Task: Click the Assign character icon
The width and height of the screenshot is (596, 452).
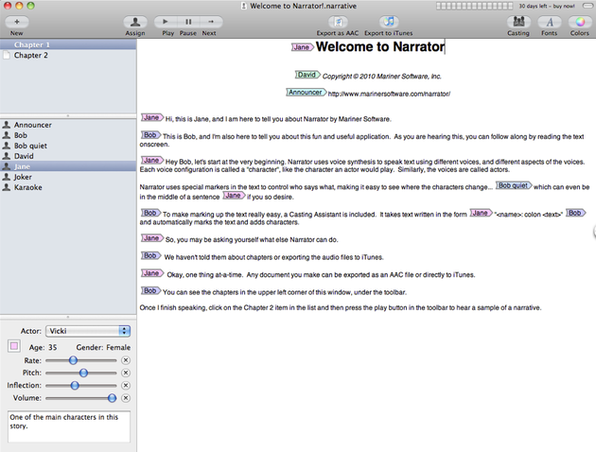Action: (135, 22)
